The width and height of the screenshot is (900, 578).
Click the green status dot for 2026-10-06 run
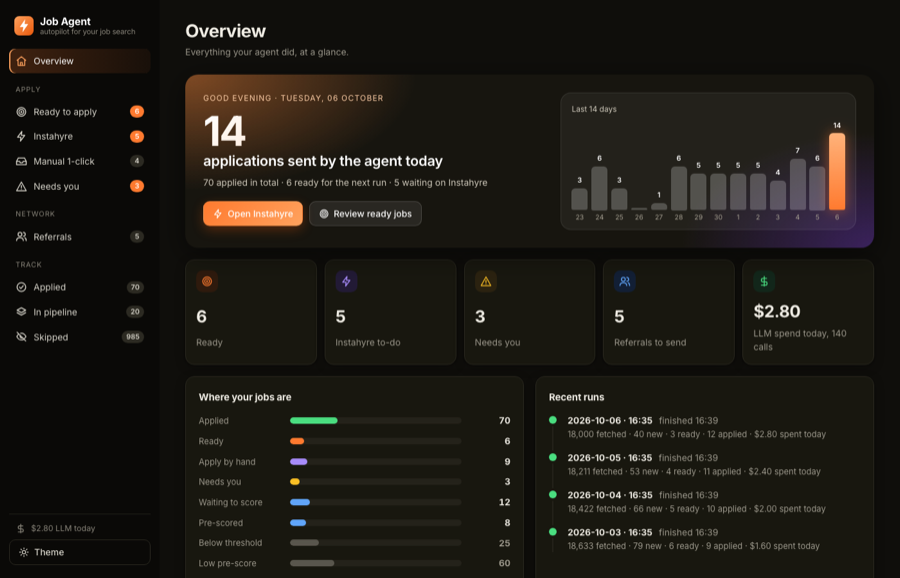click(x=553, y=420)
